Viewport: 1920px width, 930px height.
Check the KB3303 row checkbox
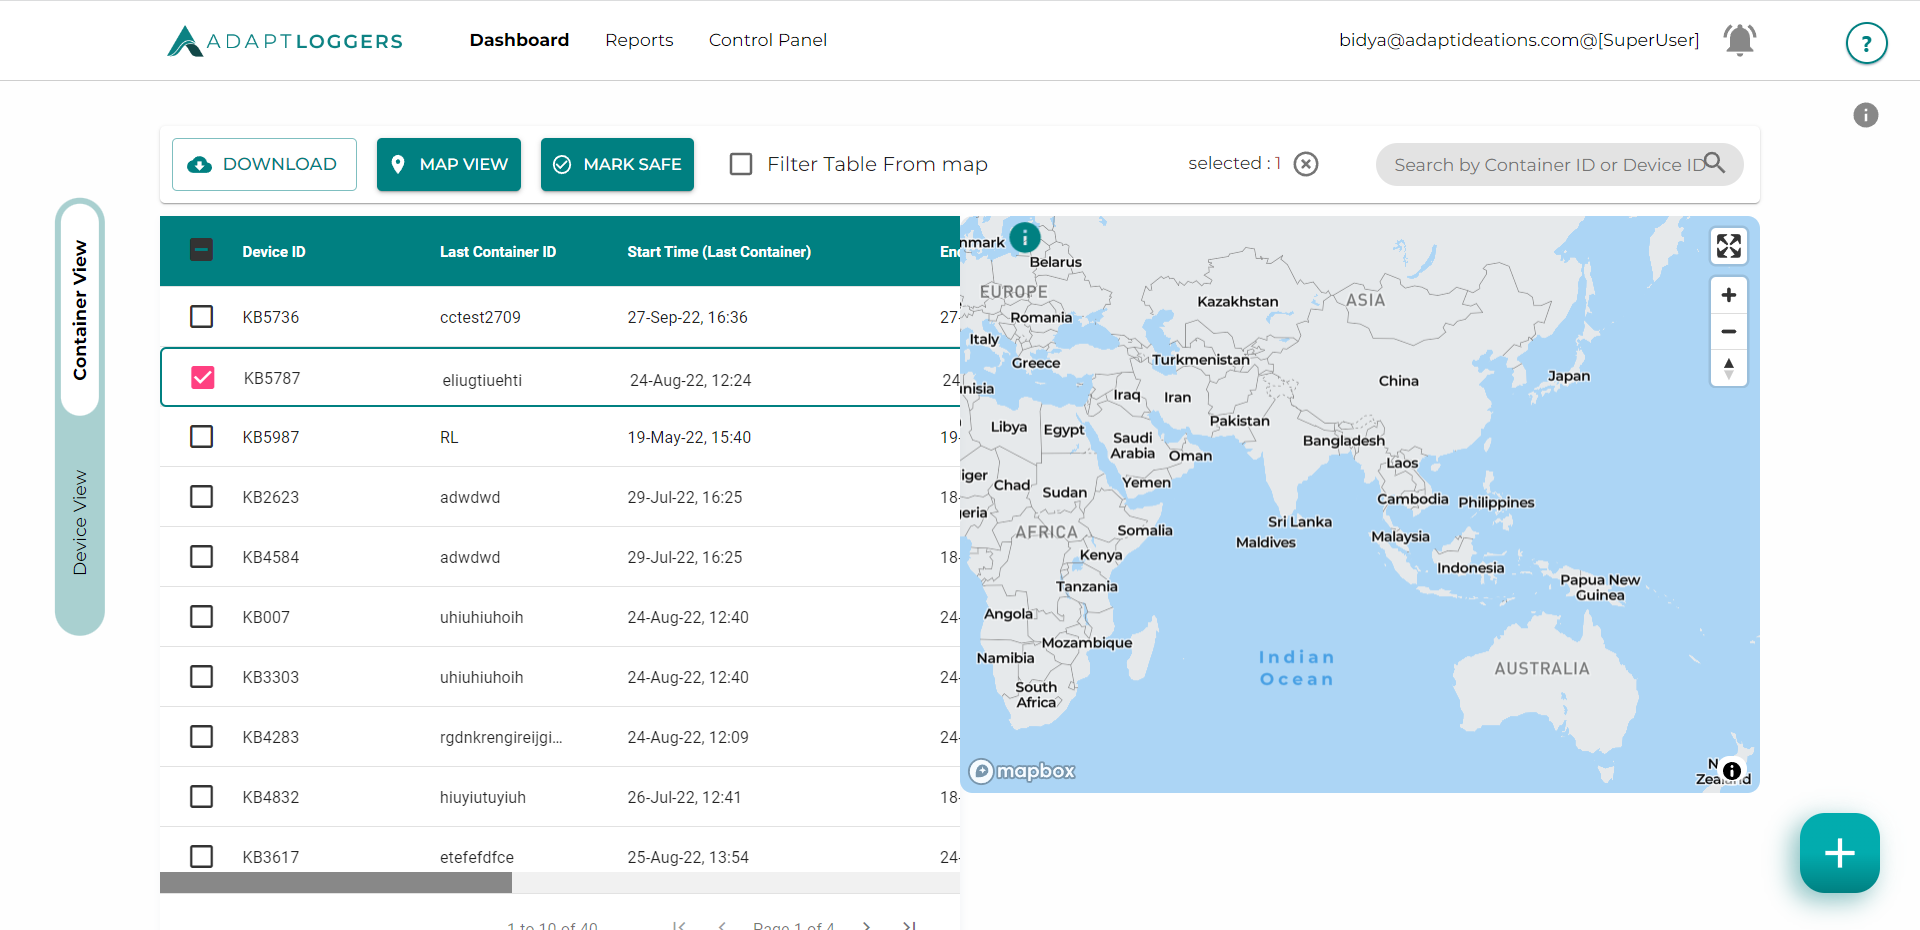[x=202, y=677]
